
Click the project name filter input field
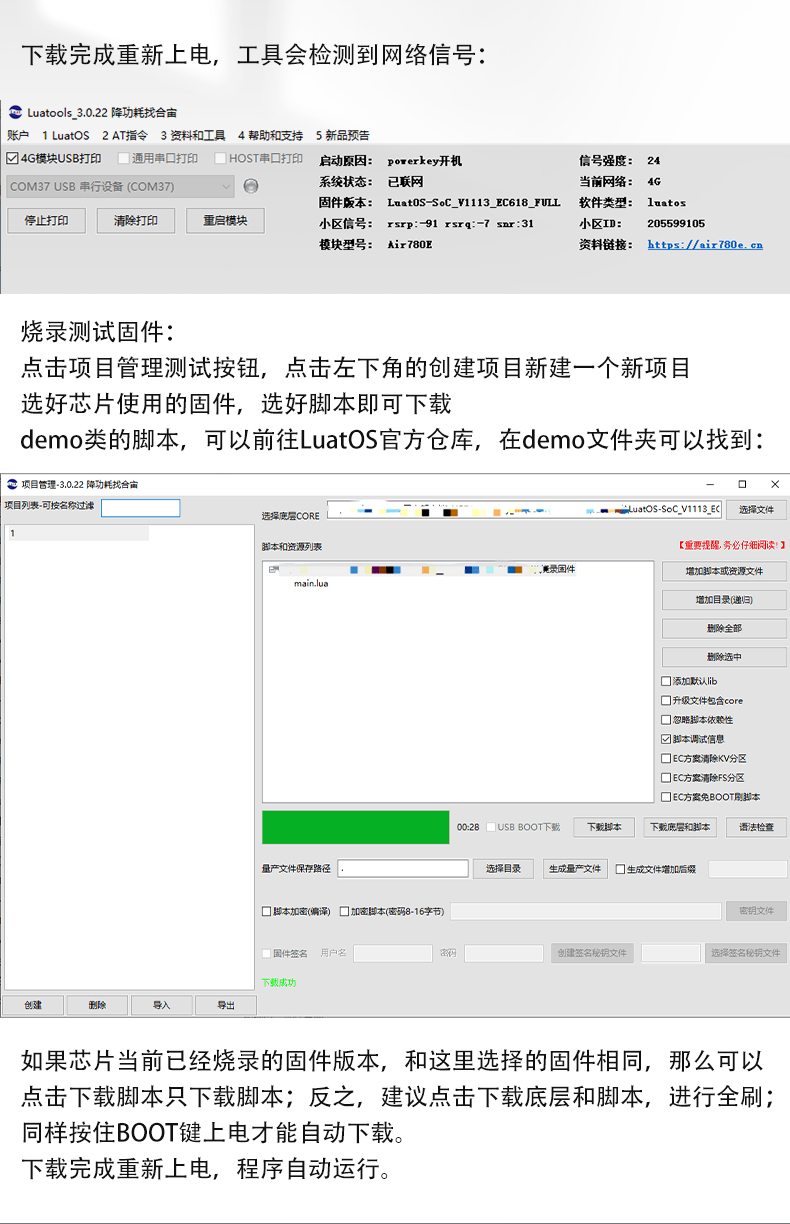(140, 508)
